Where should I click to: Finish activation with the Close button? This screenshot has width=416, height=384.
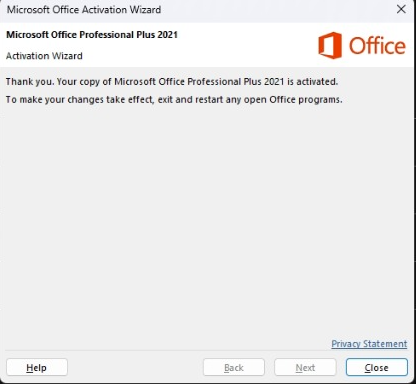[377, 367]
